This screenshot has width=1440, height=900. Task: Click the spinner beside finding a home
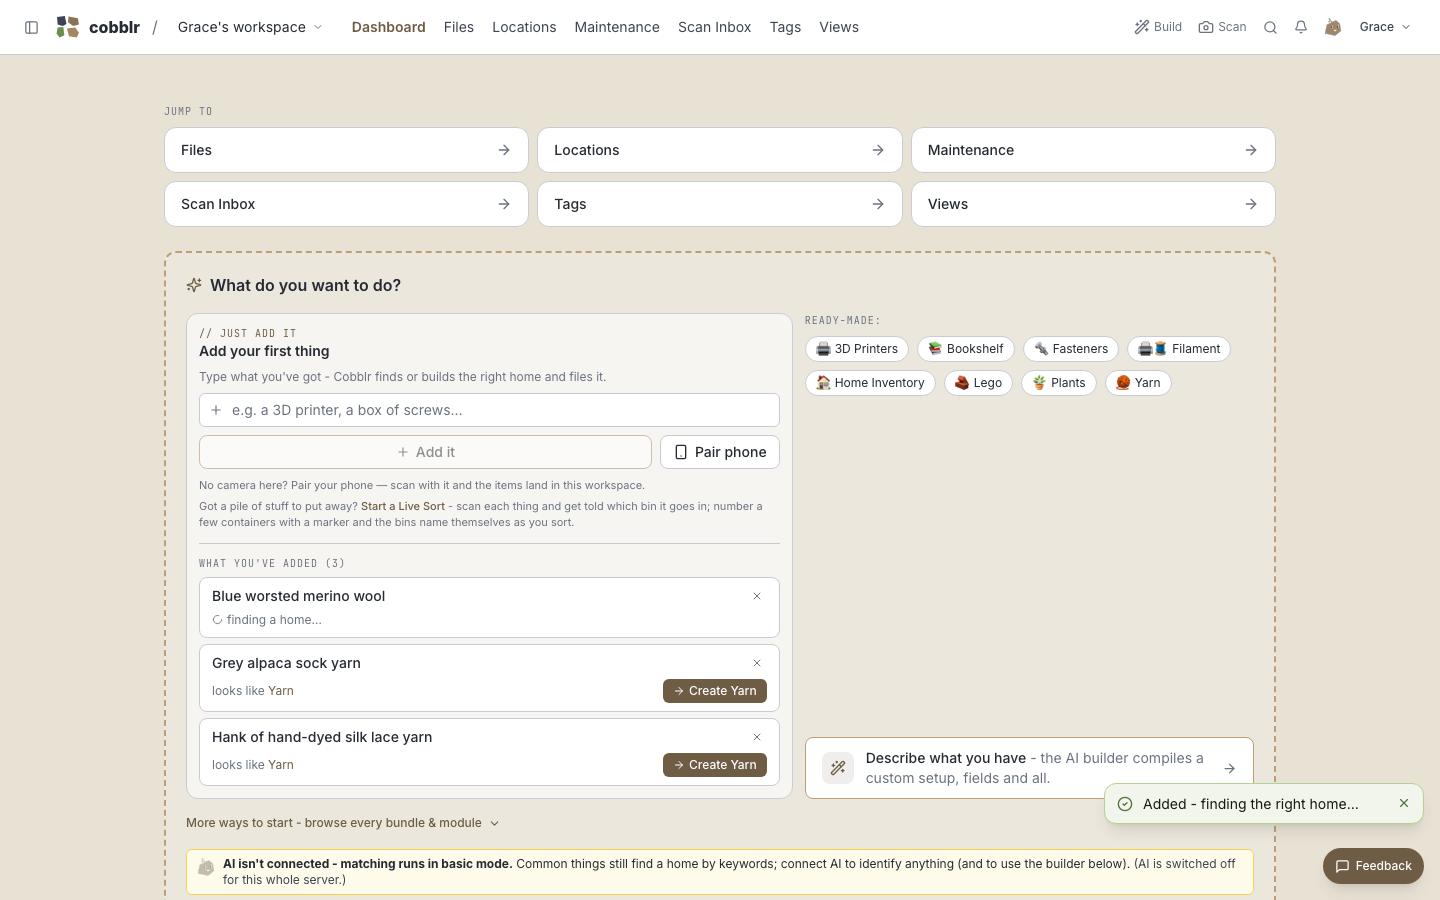[x=217, y=620]
